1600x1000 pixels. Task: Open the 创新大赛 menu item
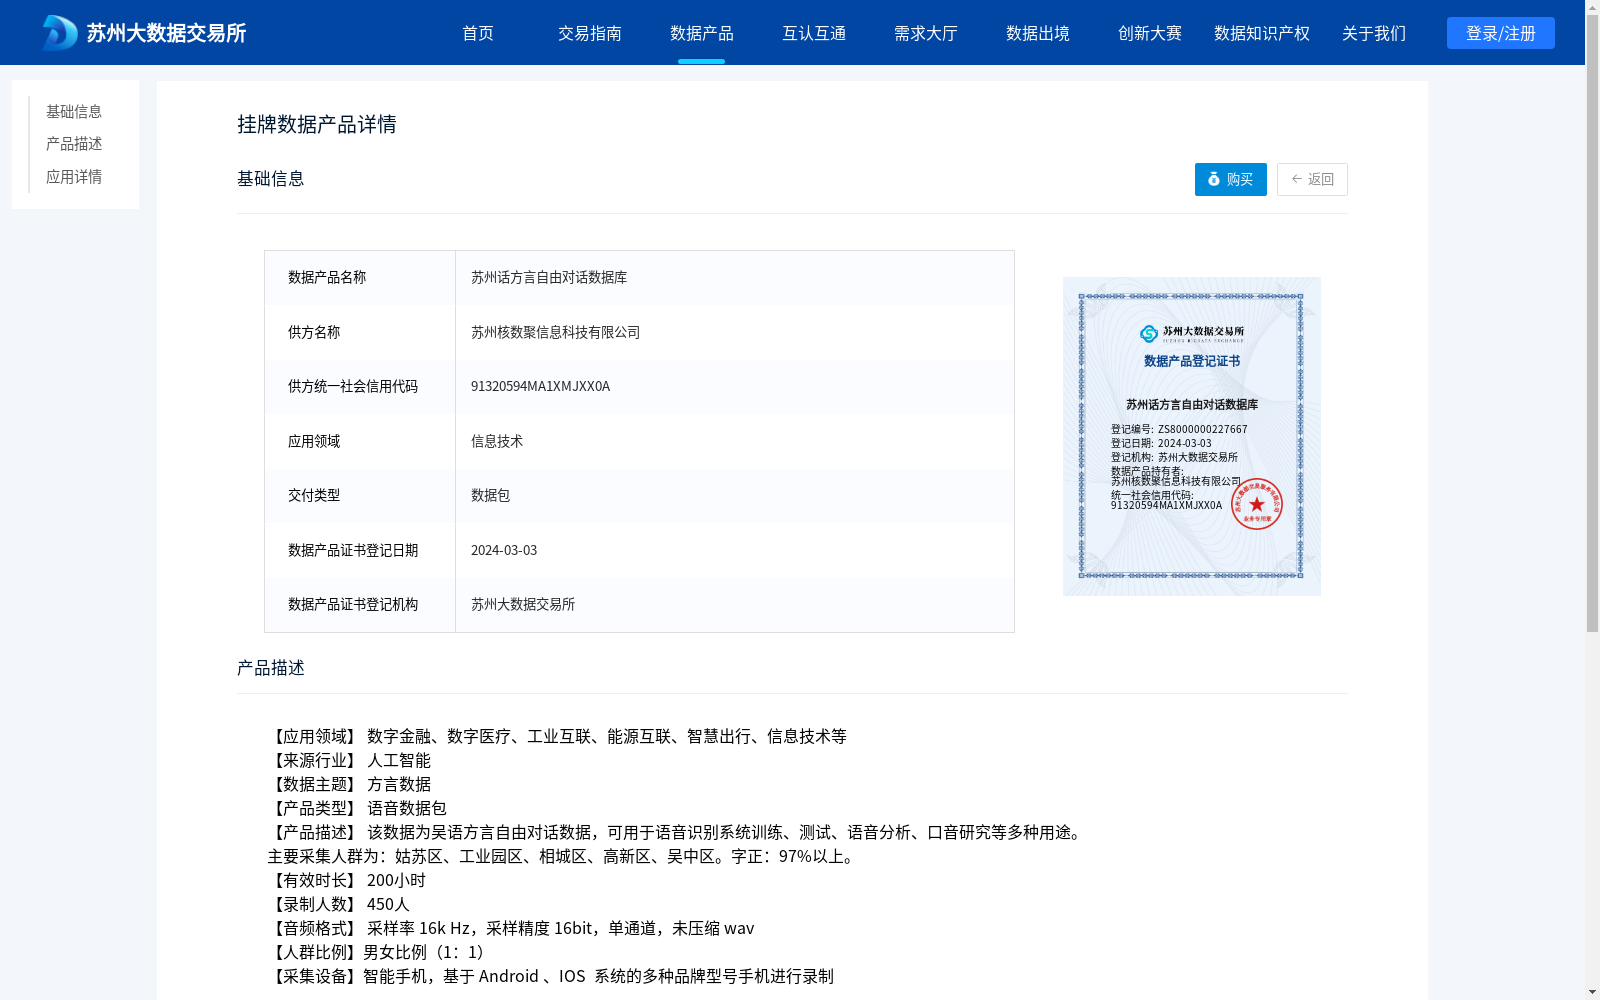[1150, 33]
